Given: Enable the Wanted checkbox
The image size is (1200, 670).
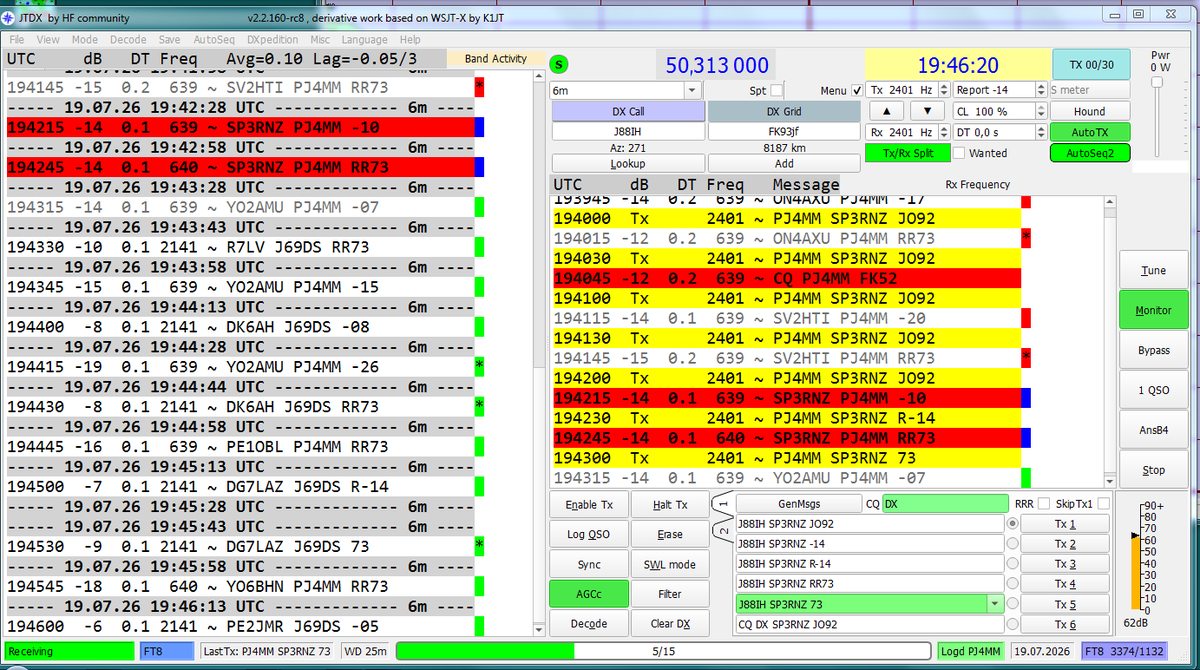Looking at the screenshot, I should point(959,153).
